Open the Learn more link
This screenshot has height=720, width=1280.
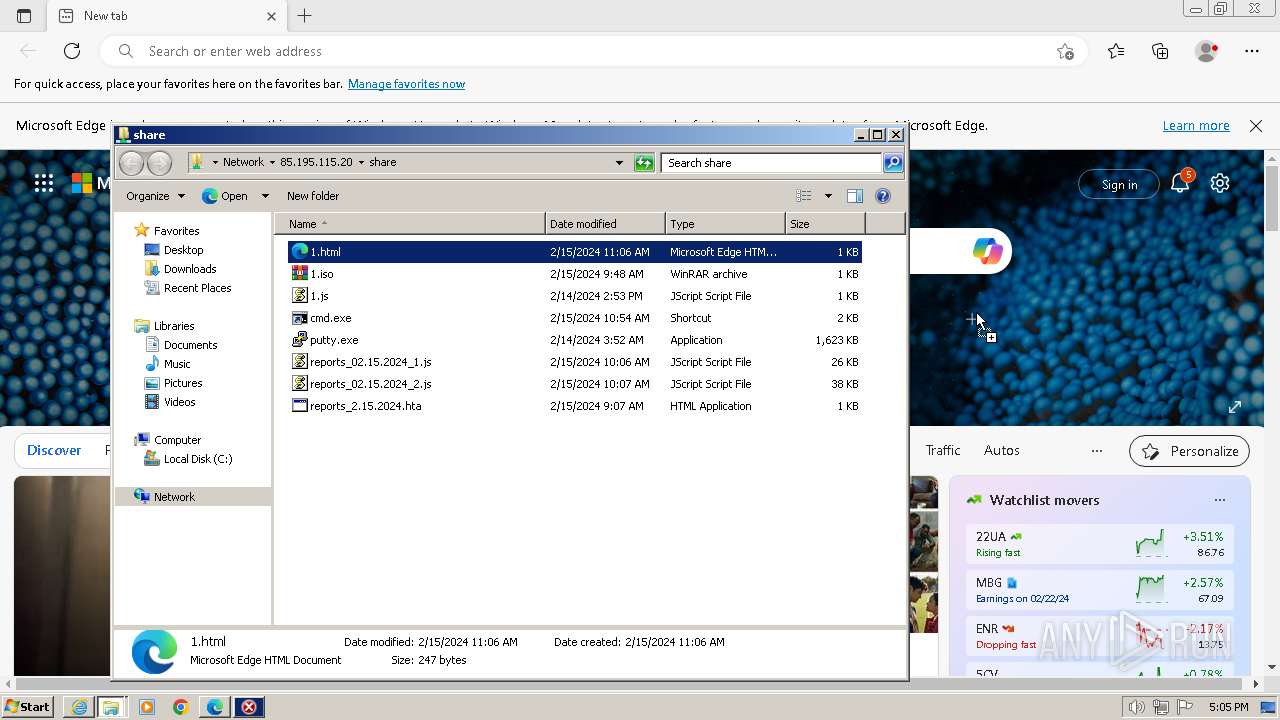coord(1196,126)
